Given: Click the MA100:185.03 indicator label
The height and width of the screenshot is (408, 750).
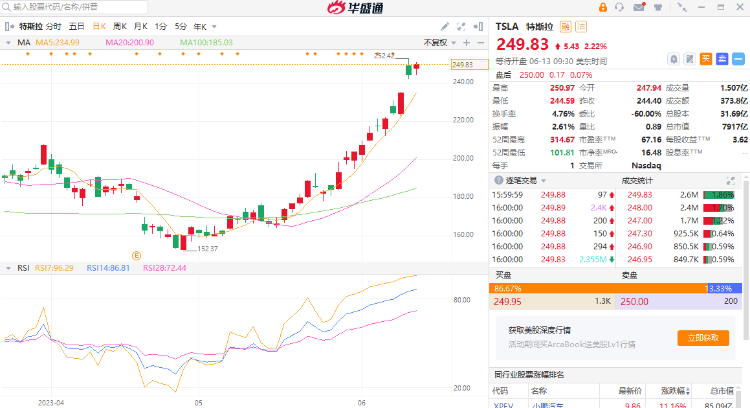Looking at the screenshot, I should coord(206,43).
